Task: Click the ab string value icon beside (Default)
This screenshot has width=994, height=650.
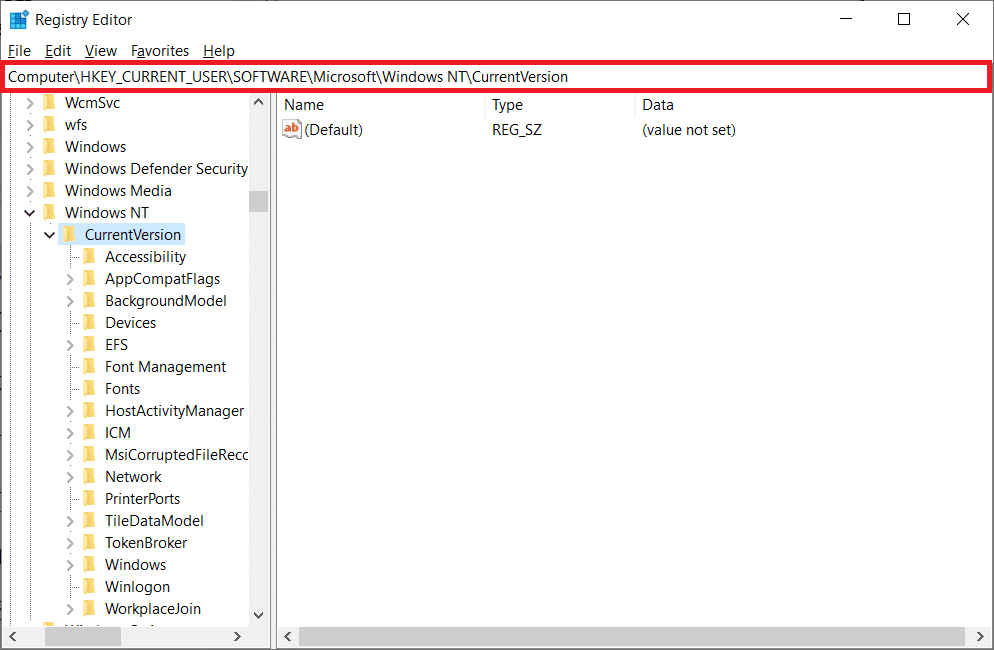Action: point(293,129)
